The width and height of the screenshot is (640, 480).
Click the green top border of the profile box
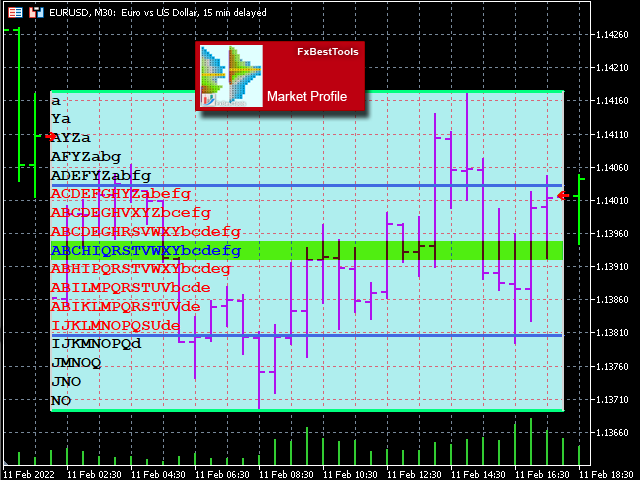(x=307, y=92)
